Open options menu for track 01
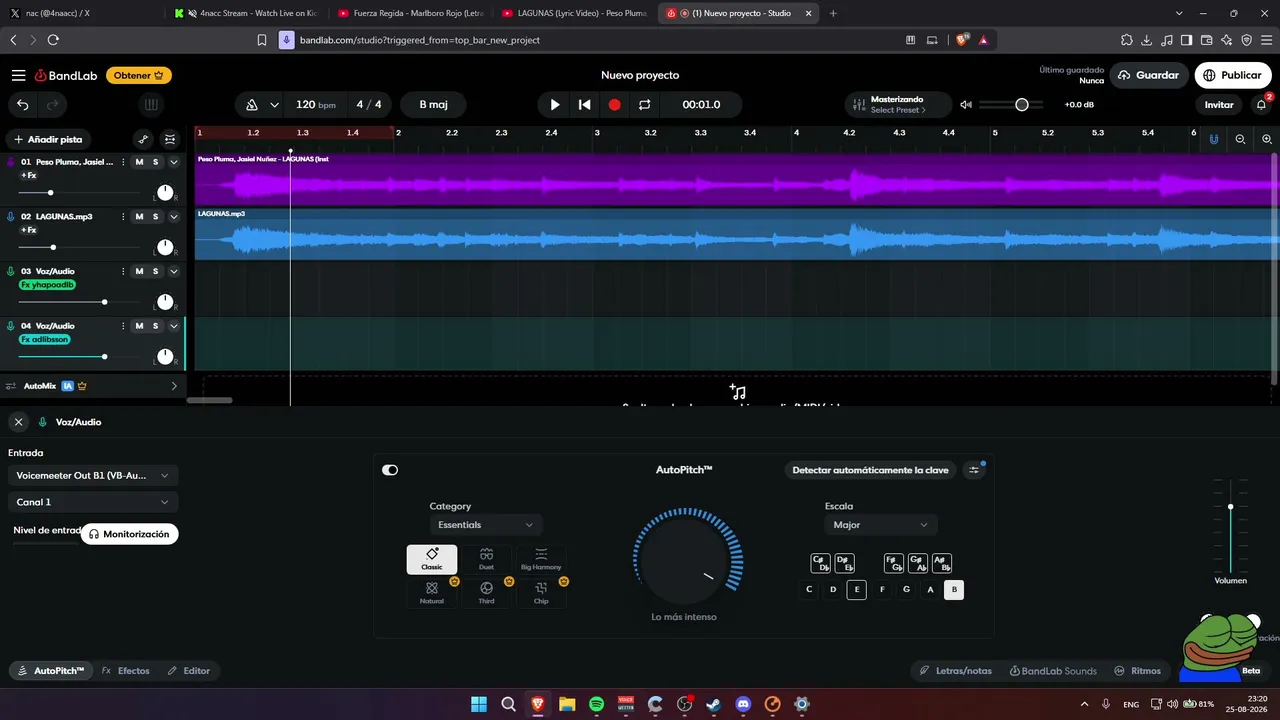 click(x=123, y=162)
